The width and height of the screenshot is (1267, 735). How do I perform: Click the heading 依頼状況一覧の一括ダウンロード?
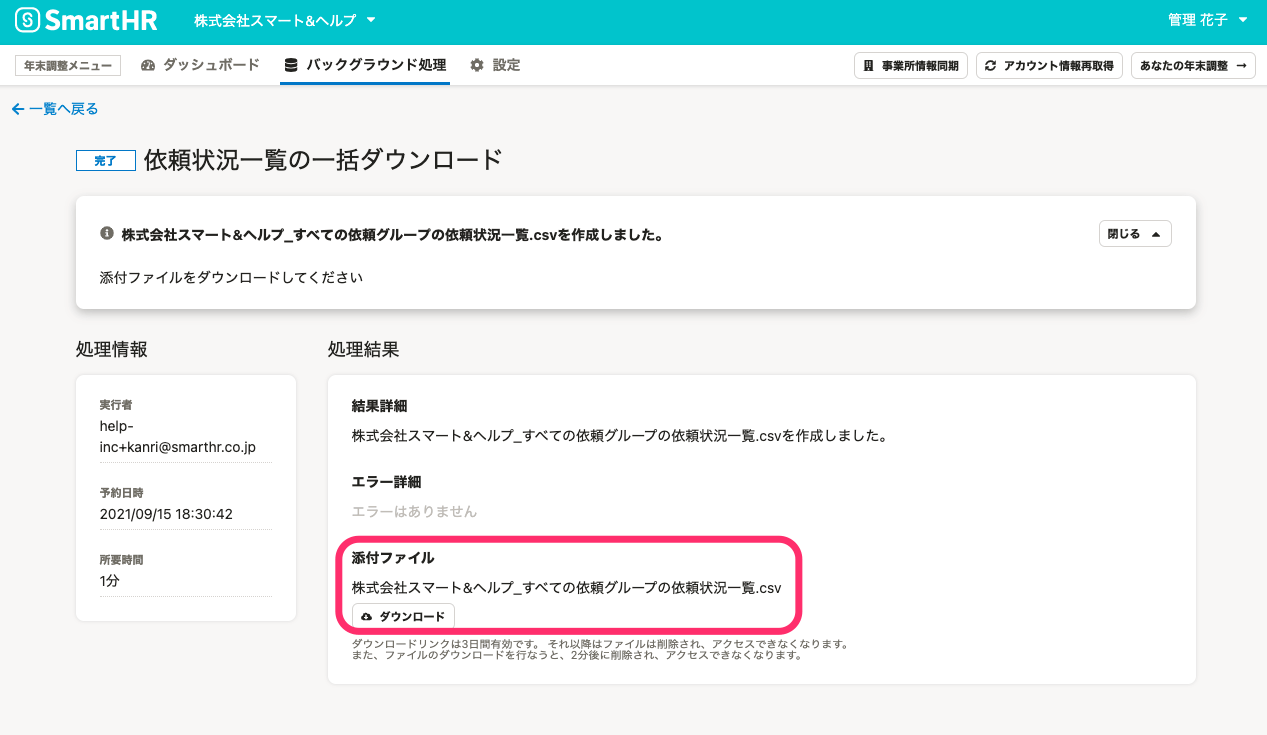(x=323, y=159)
